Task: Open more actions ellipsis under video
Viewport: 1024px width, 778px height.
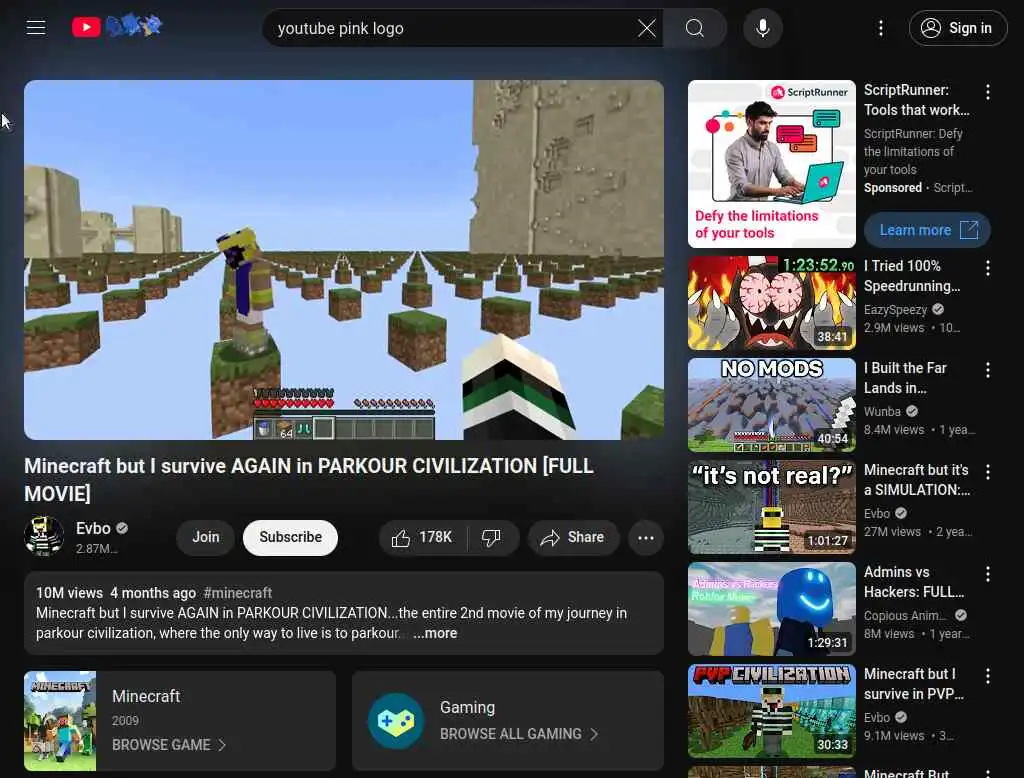Action: [x=646, y=538]
